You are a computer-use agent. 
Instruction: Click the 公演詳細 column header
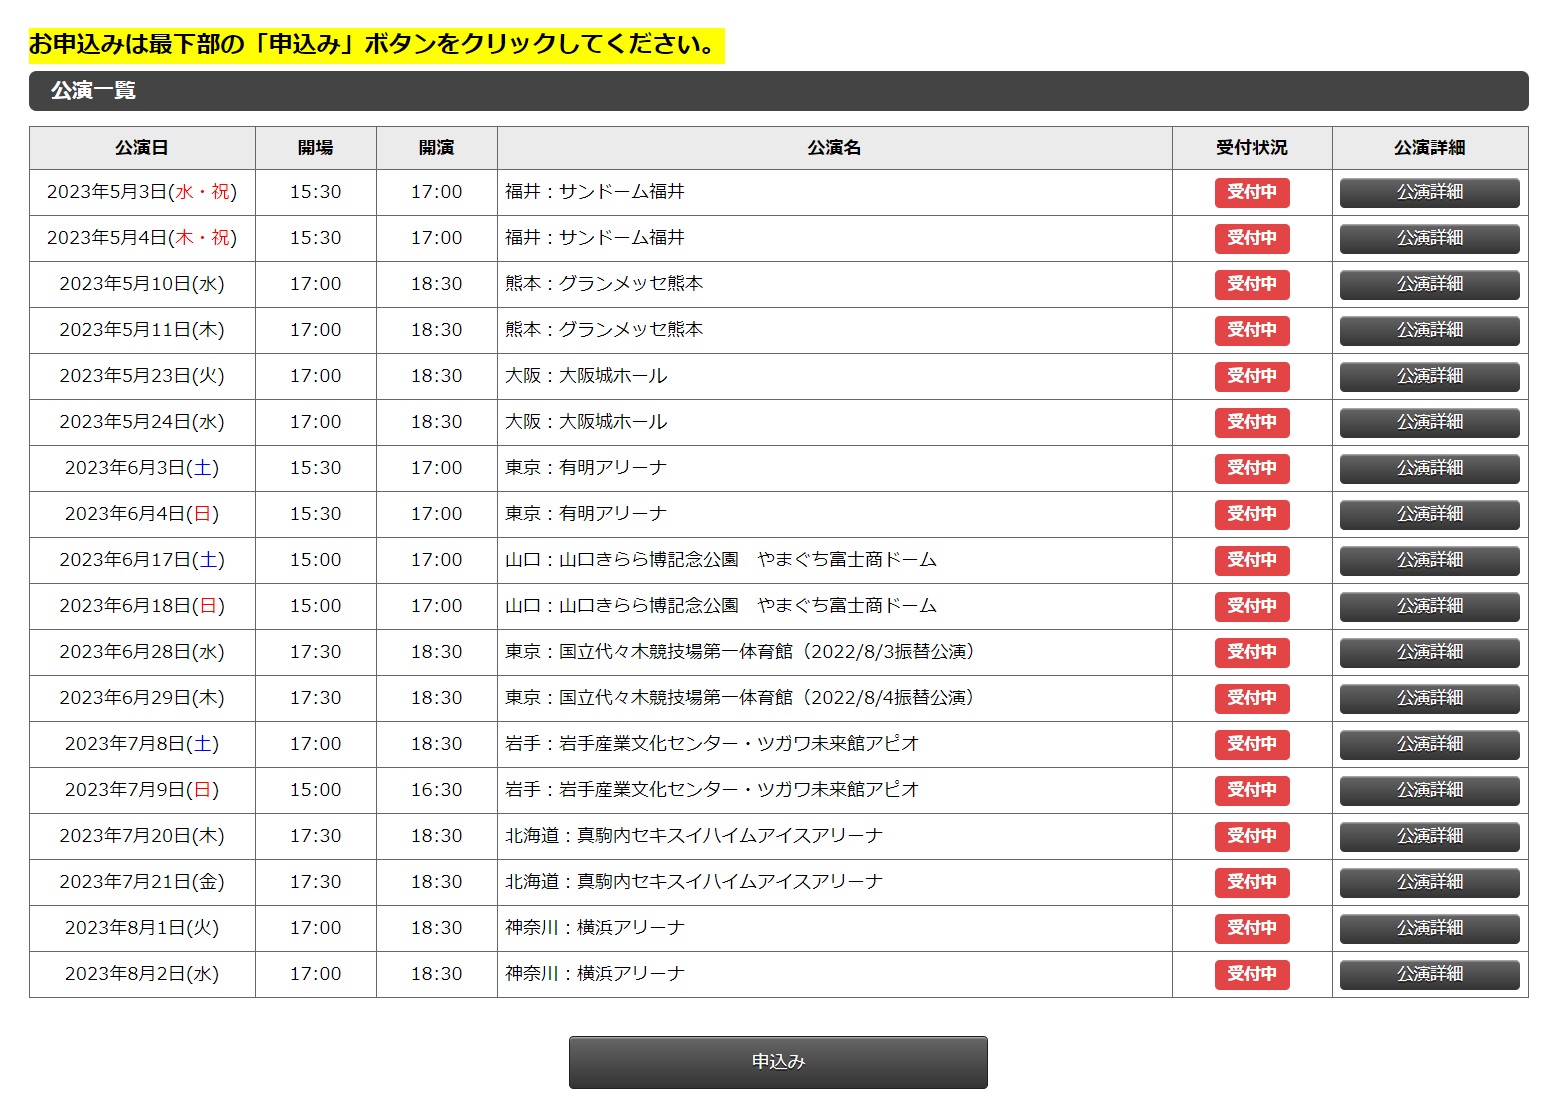coord(1430,148)
